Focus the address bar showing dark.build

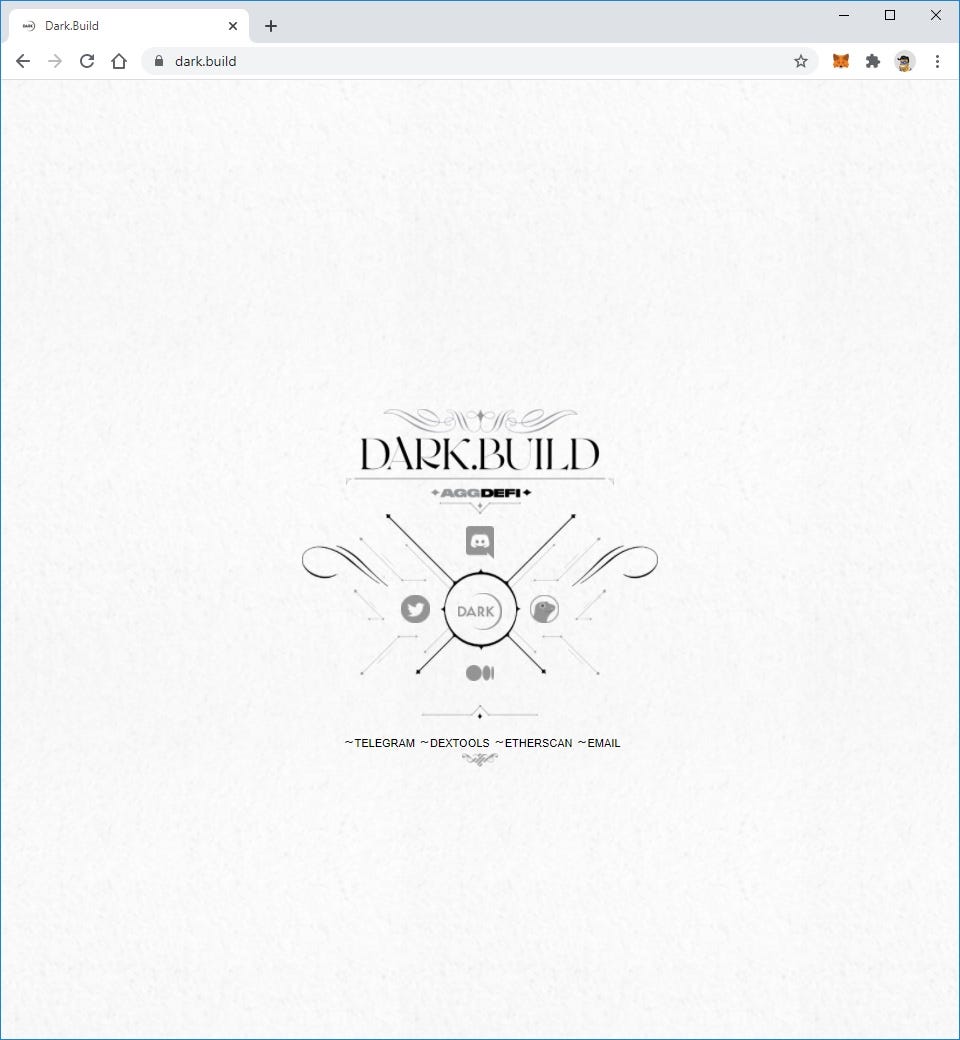[x=464, y=61]
